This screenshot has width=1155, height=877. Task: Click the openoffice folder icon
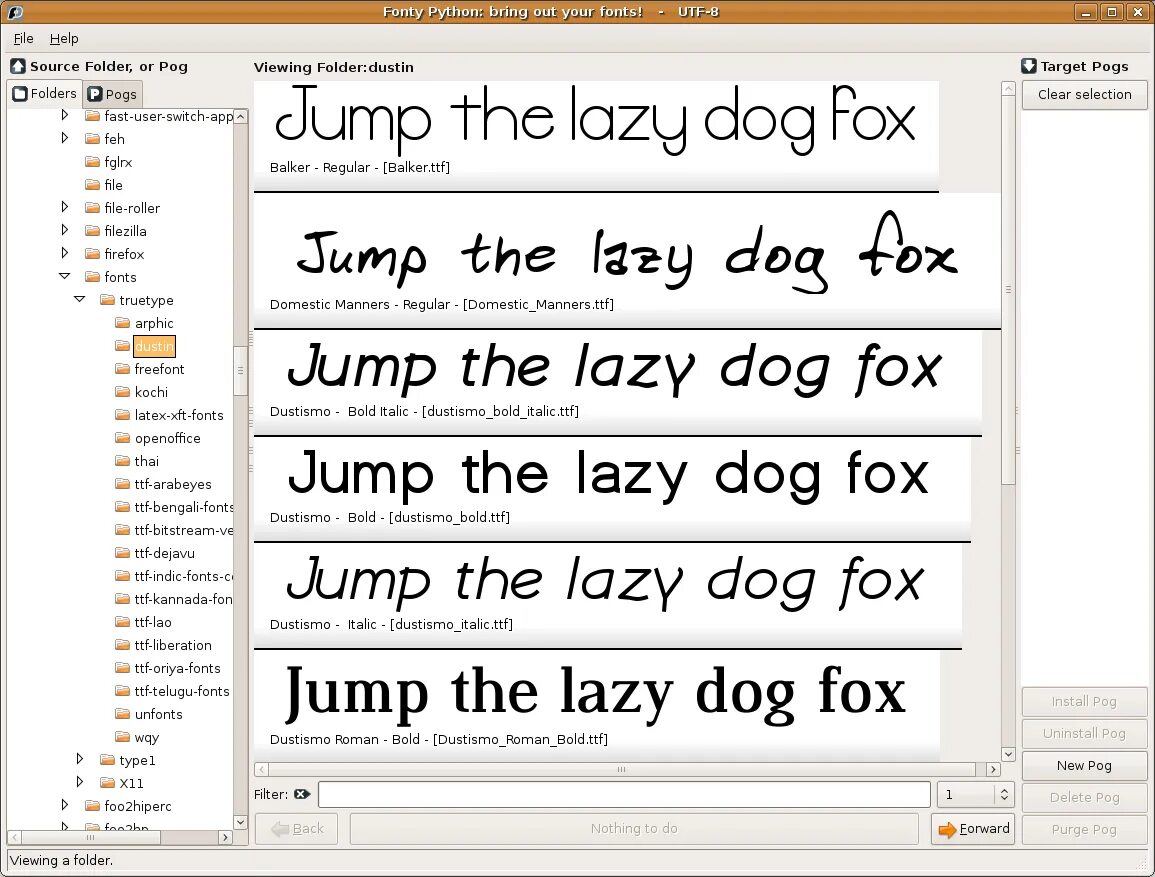click(x=122, y=437)
